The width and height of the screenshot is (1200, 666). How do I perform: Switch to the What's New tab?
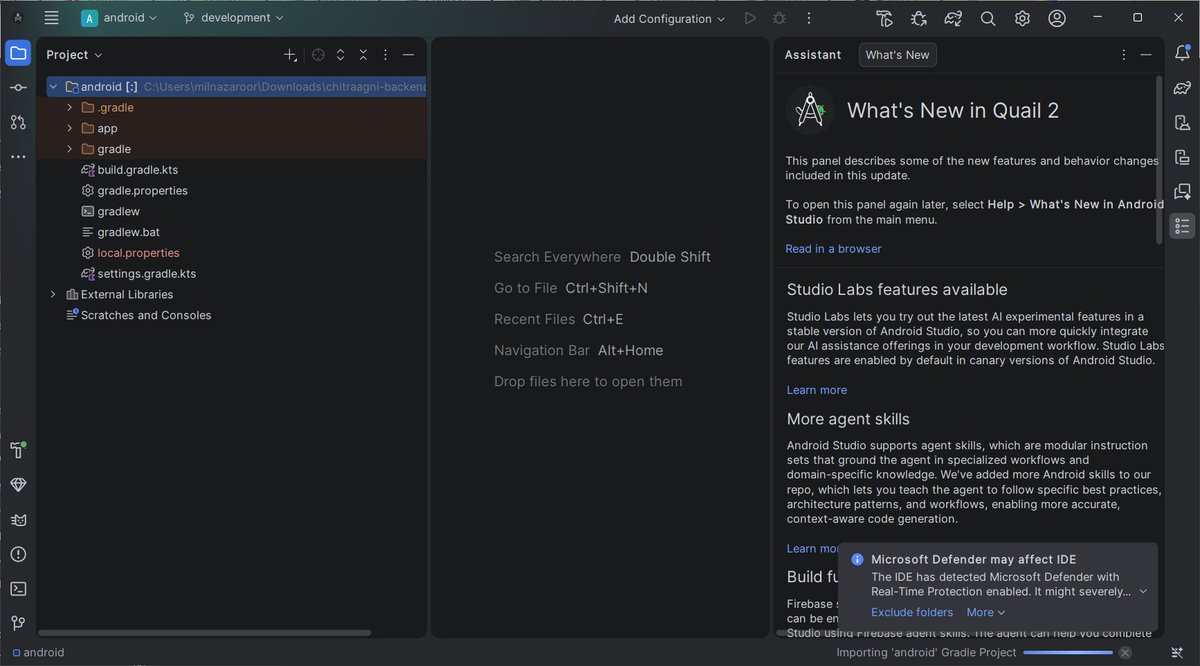[897, 55]
